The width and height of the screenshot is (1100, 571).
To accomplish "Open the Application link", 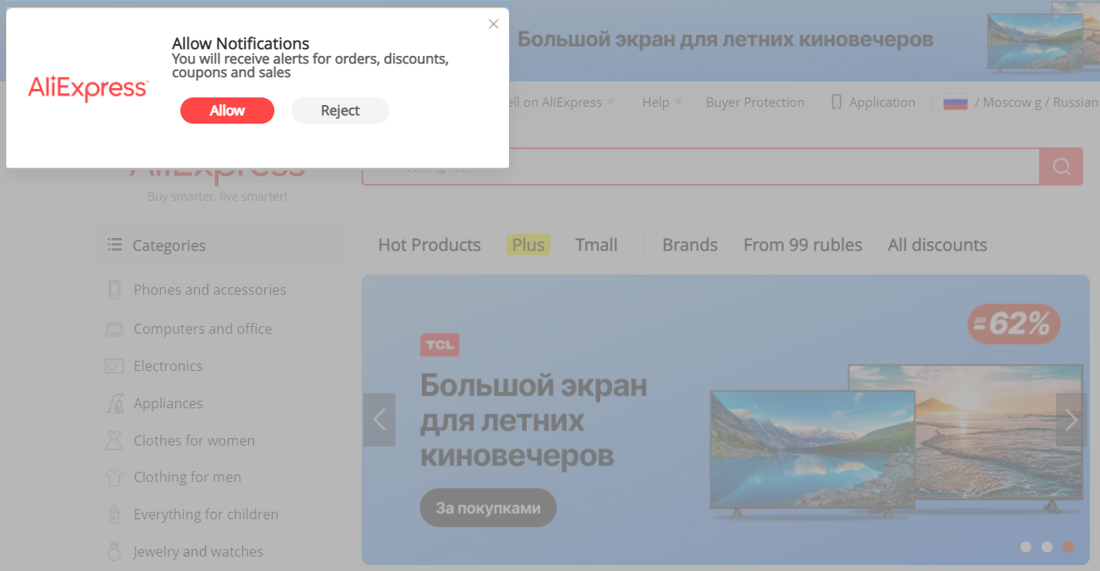I will click(882, 102).
